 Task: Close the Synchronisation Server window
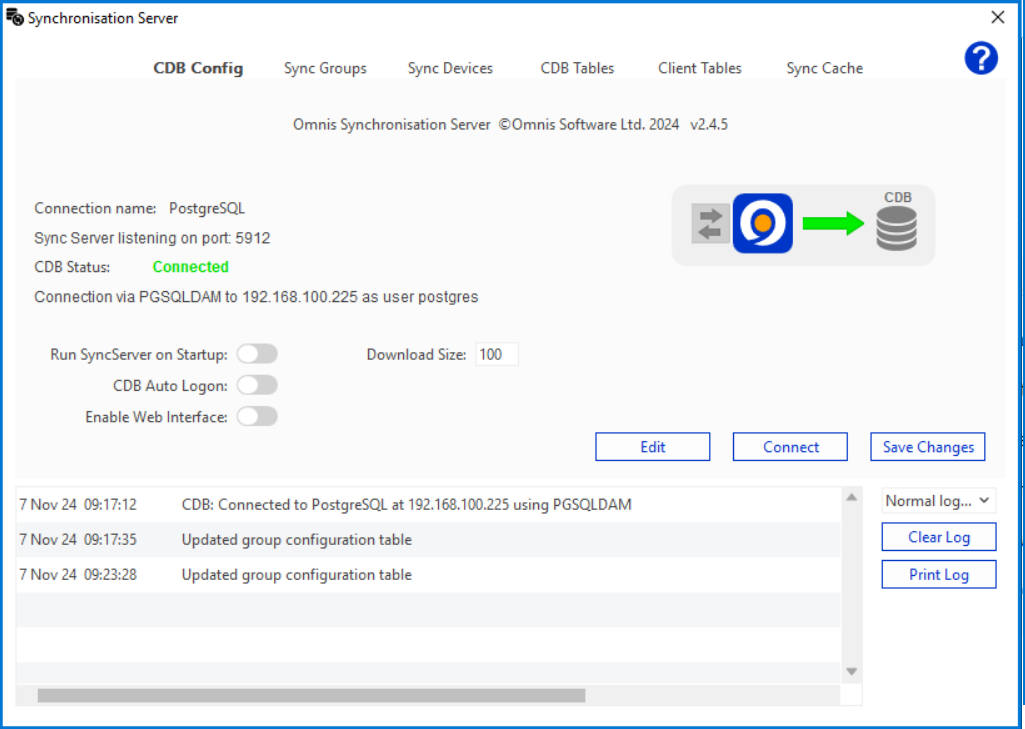(x=998, y=17)
